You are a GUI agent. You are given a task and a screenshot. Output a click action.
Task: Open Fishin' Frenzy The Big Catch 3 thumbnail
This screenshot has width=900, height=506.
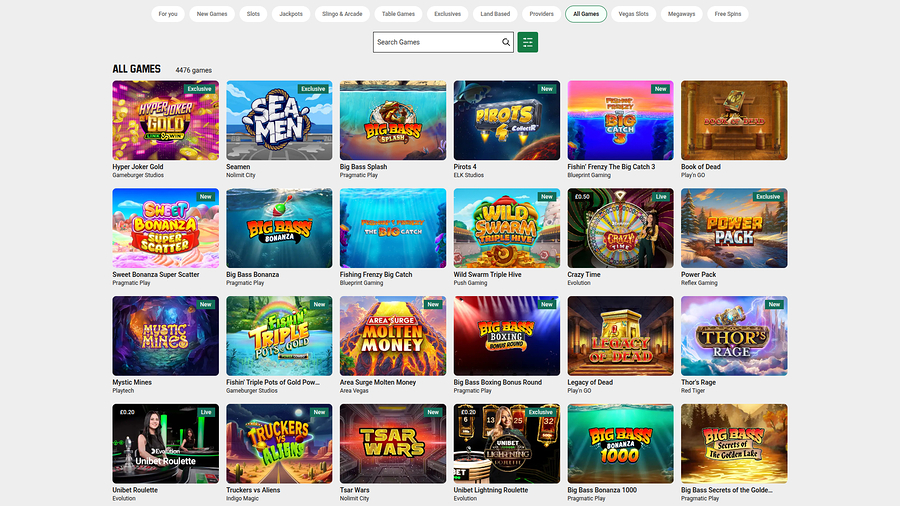[620, 120]
